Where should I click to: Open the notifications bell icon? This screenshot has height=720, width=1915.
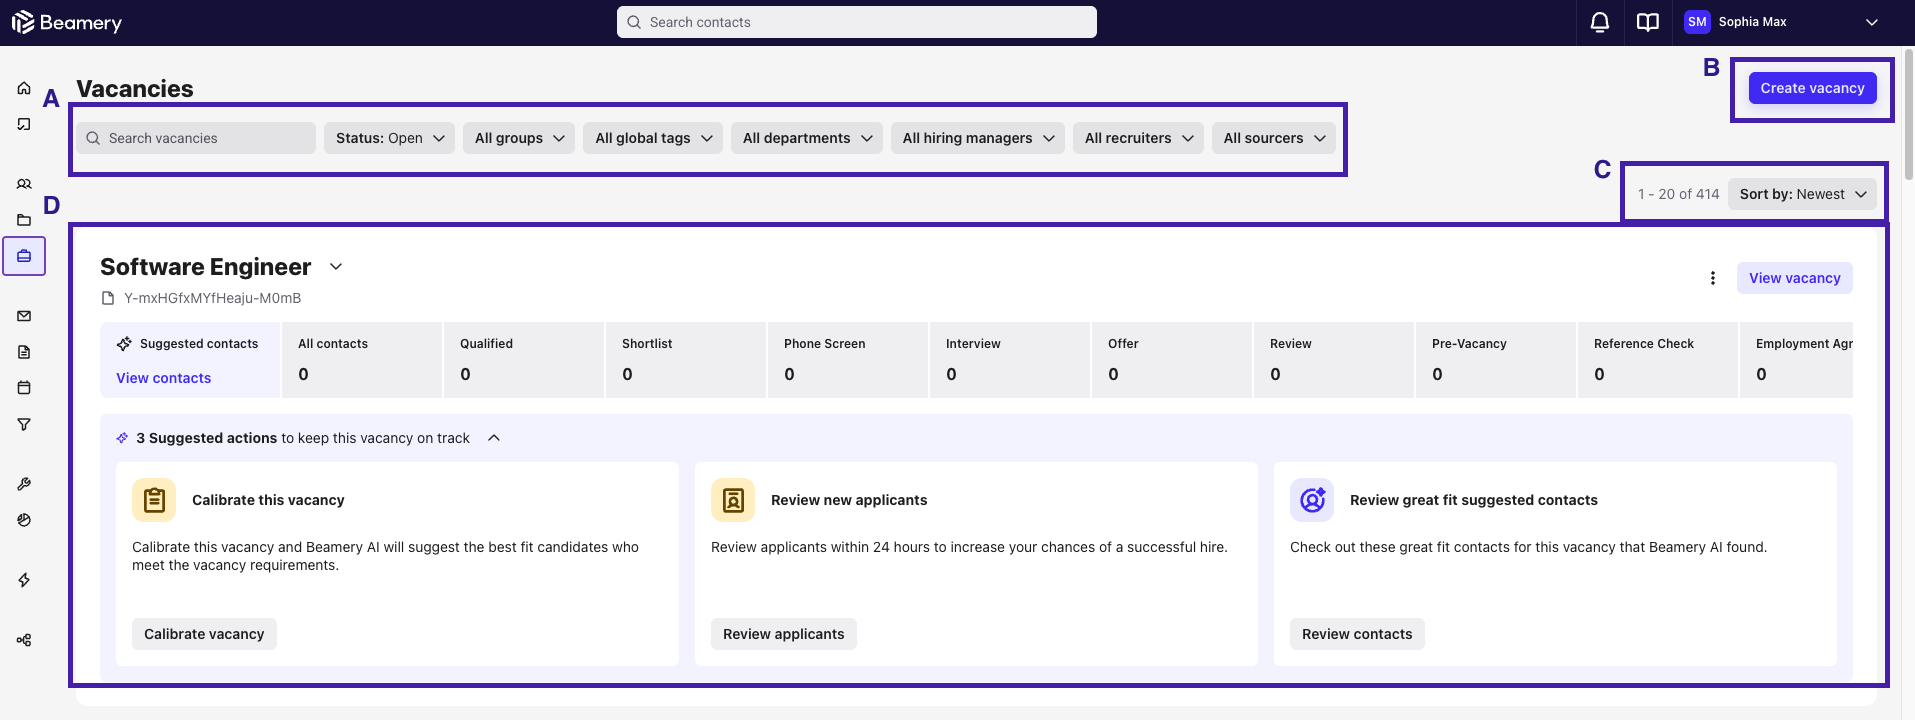1600,22
